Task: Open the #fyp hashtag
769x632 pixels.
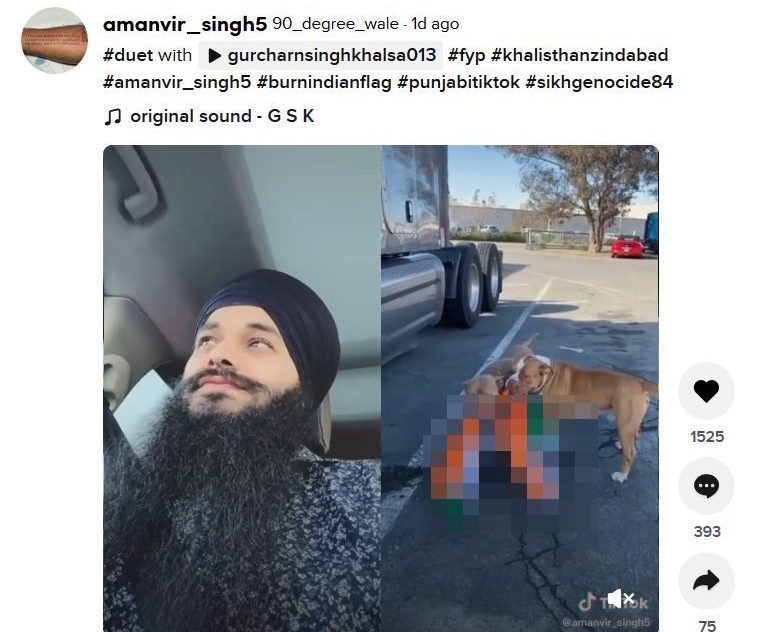Action: tap(466, 55)
